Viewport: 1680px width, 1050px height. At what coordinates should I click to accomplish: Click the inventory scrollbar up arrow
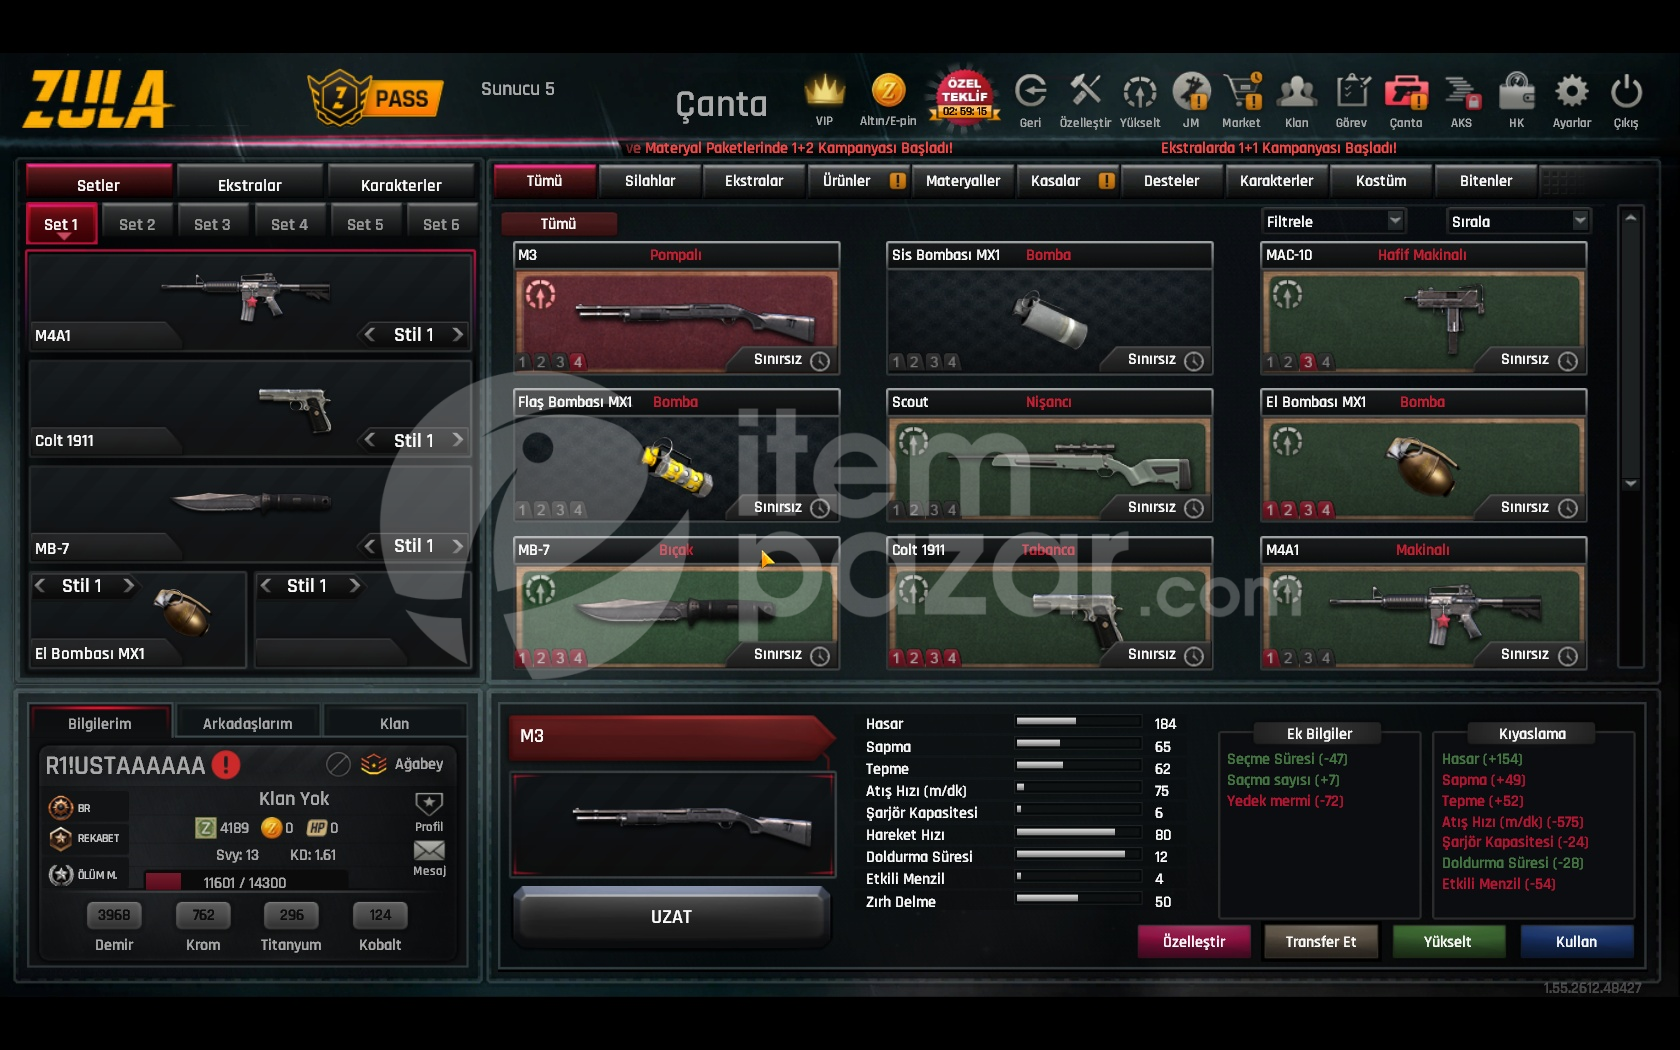[1631, 218]
